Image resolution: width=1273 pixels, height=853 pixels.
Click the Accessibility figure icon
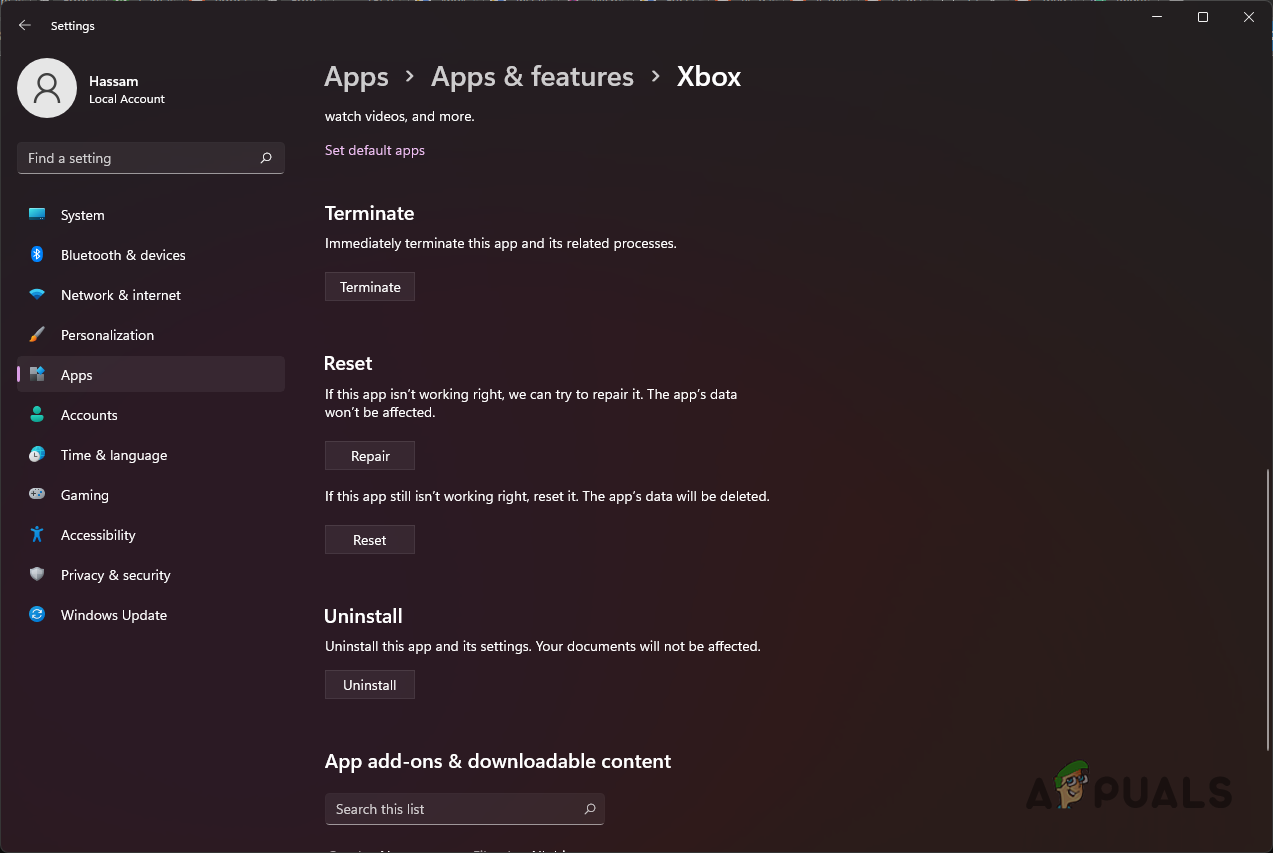point(37,535)
